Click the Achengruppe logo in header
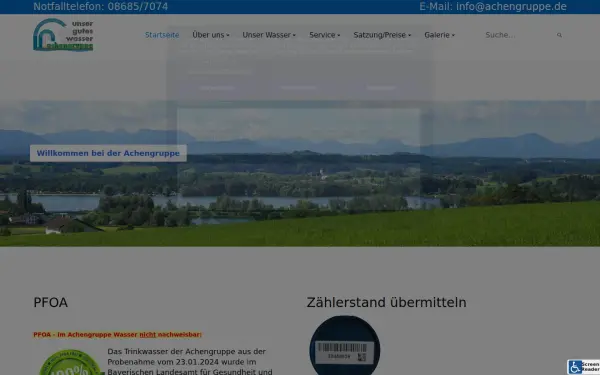The height and width of the screenshot is (375, 600). 63,34
